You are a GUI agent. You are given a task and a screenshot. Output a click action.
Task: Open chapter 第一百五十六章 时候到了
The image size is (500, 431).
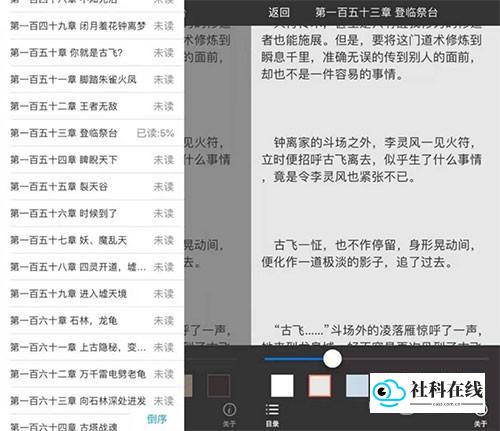click(92, 213)
